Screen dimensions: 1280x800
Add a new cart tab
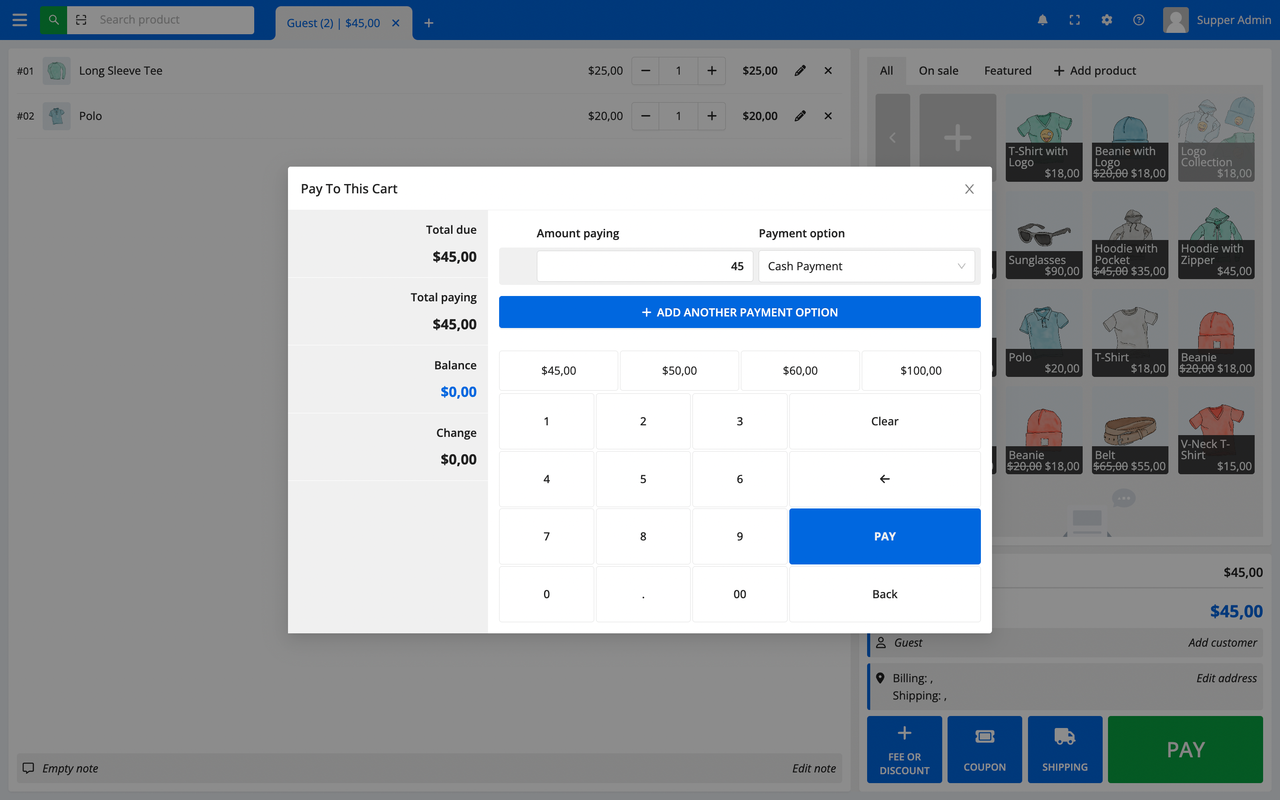[x=429, y=23]
